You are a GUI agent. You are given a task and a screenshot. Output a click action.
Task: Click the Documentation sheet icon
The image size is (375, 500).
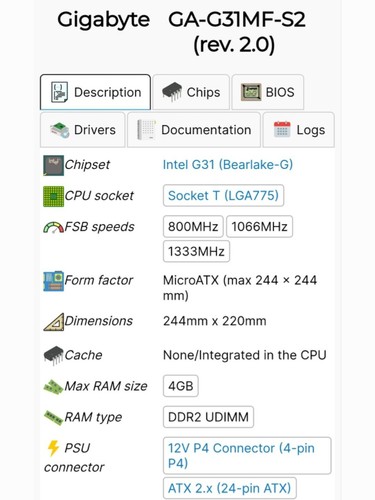147,130
